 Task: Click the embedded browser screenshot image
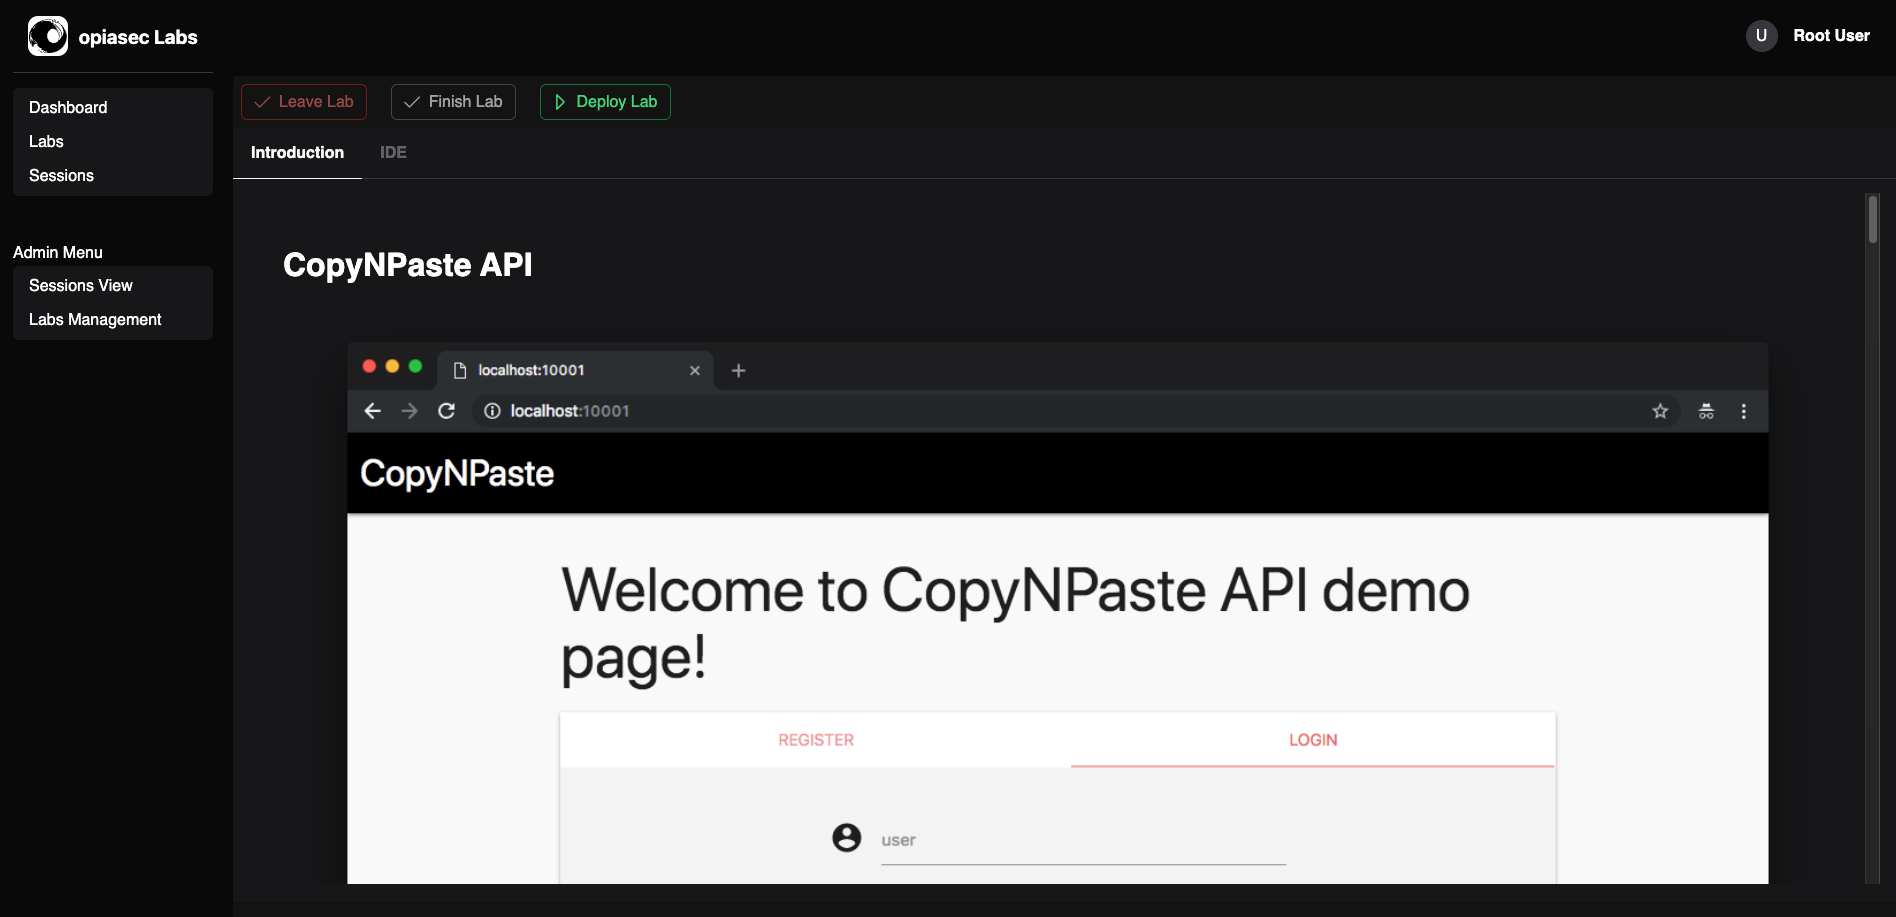(x=1057, y=613)
